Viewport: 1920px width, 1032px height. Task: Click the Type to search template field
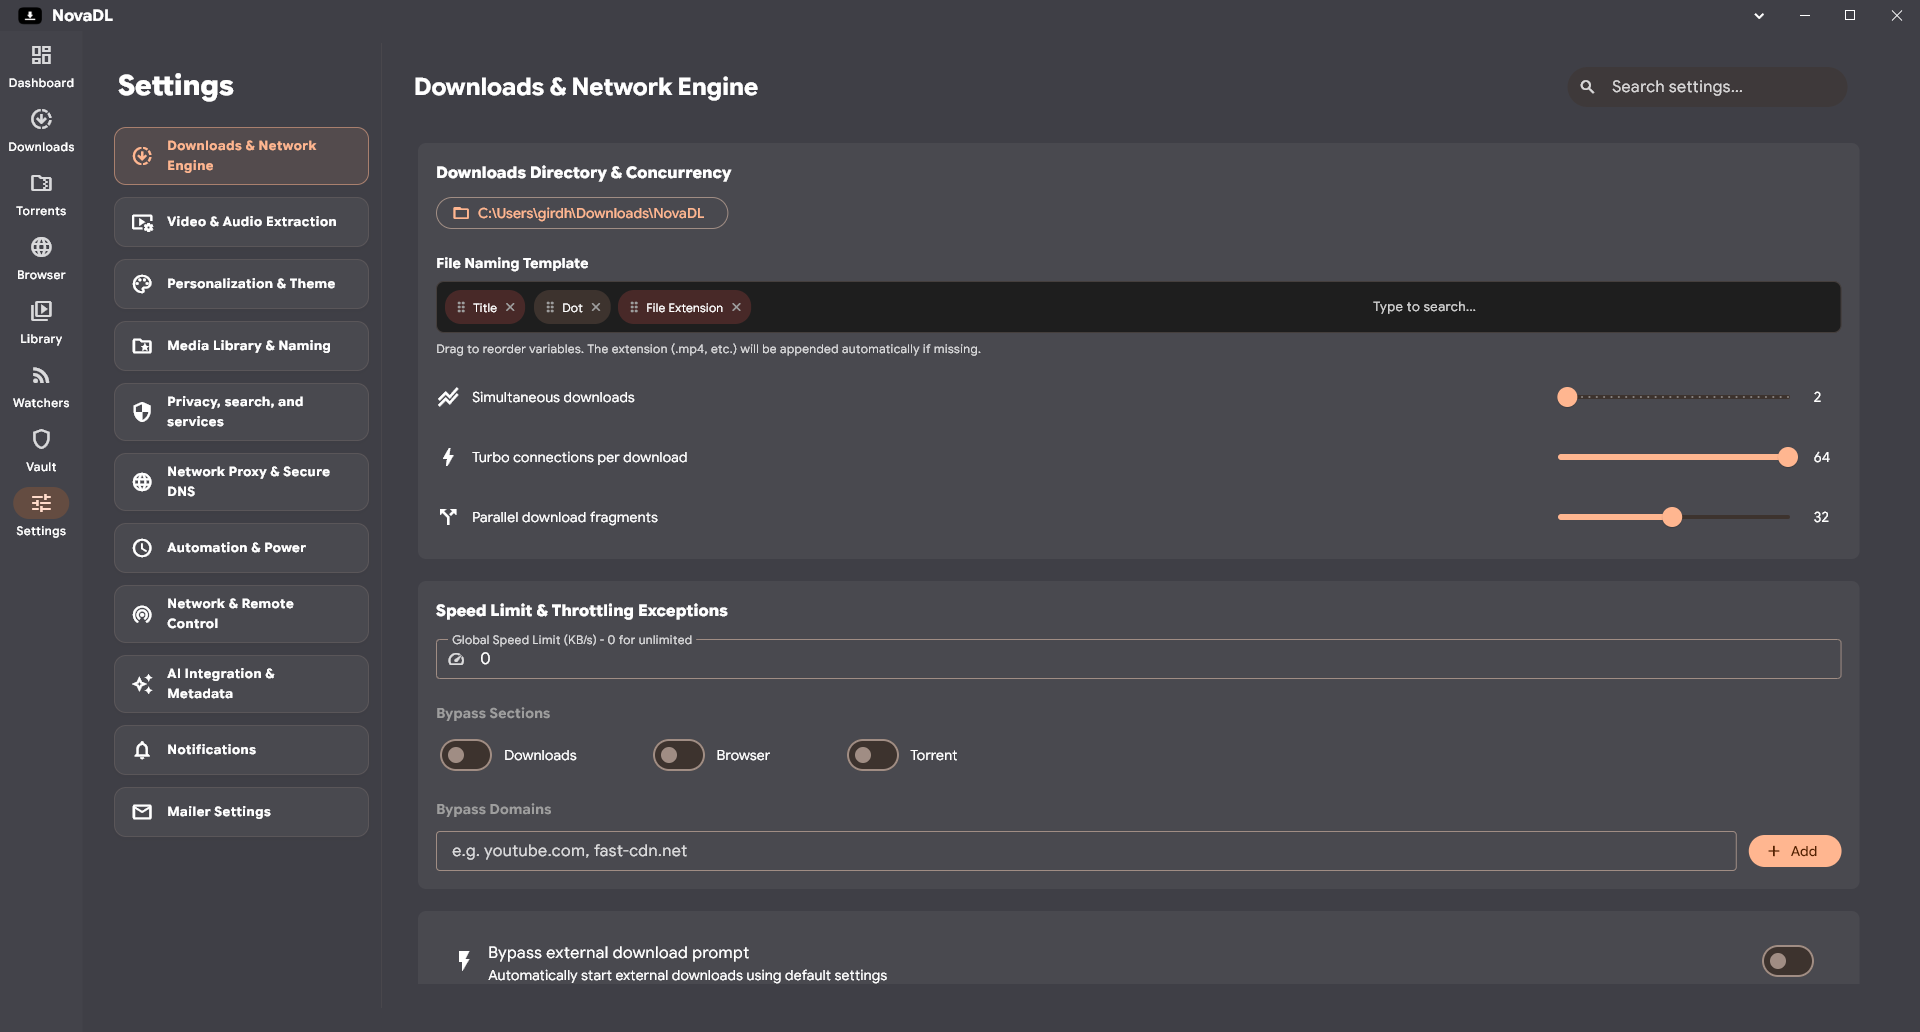(1424, 307)
